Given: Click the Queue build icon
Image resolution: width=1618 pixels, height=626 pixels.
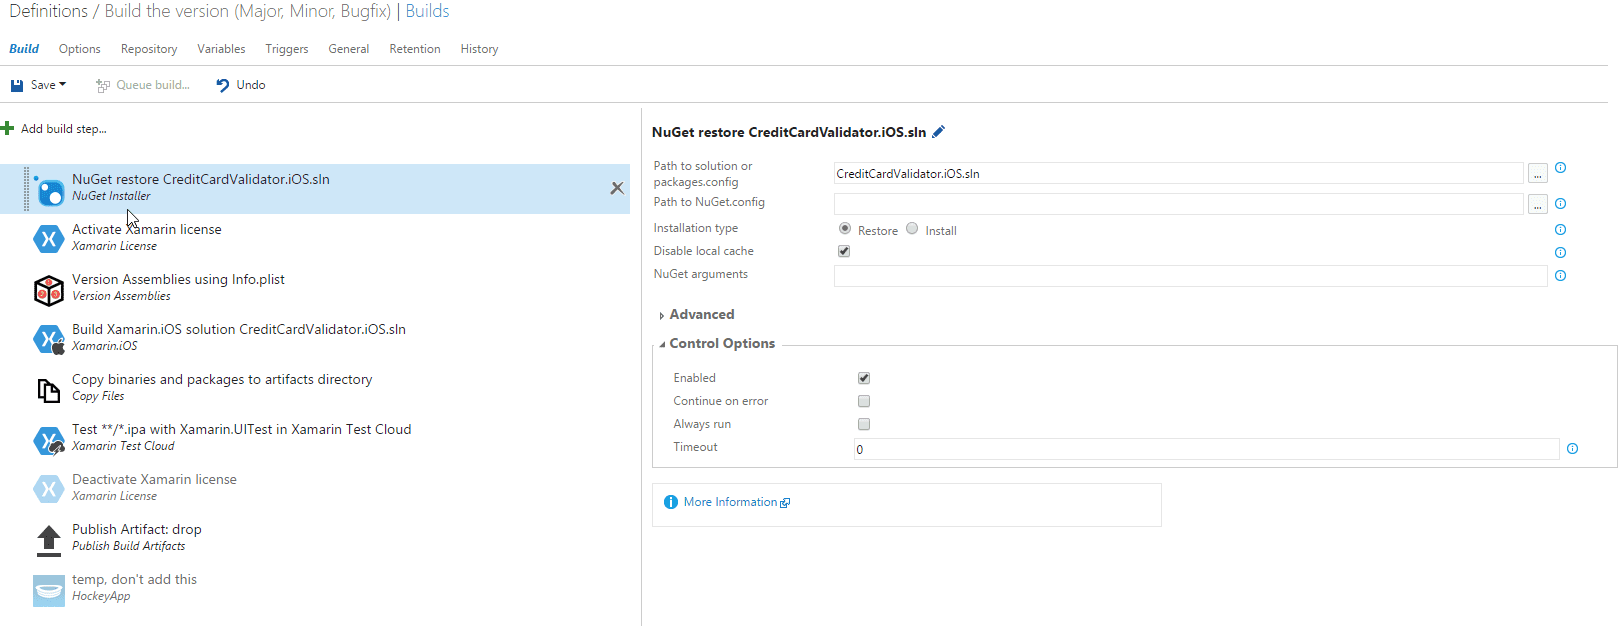Looking at the screenshot, I should click(103, 85).
